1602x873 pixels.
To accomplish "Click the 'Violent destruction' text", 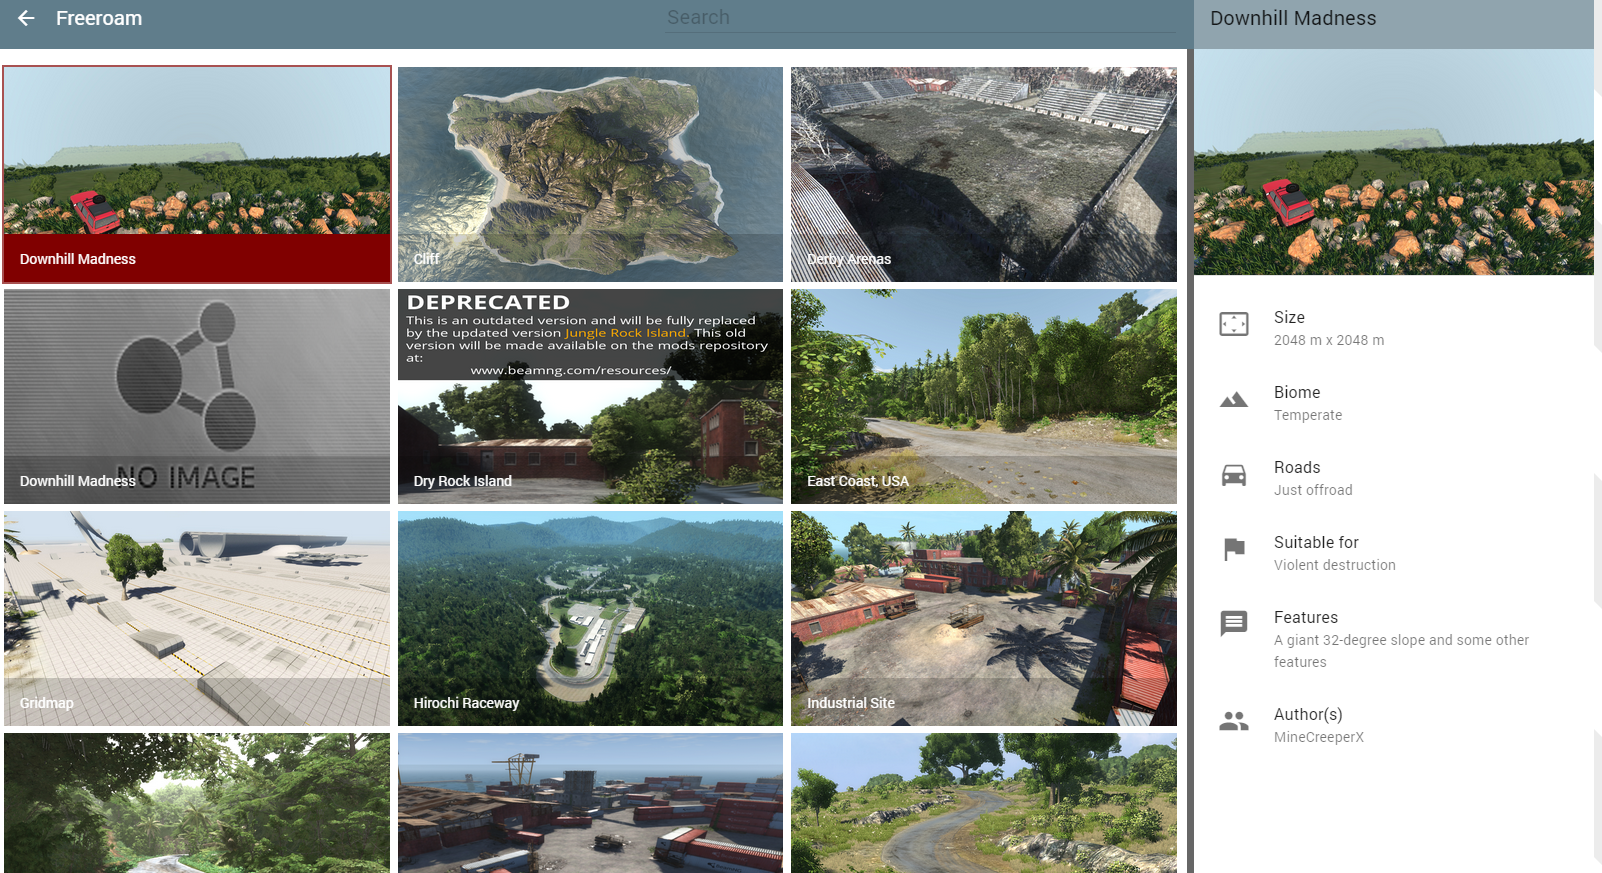I will coord(1335,565).
